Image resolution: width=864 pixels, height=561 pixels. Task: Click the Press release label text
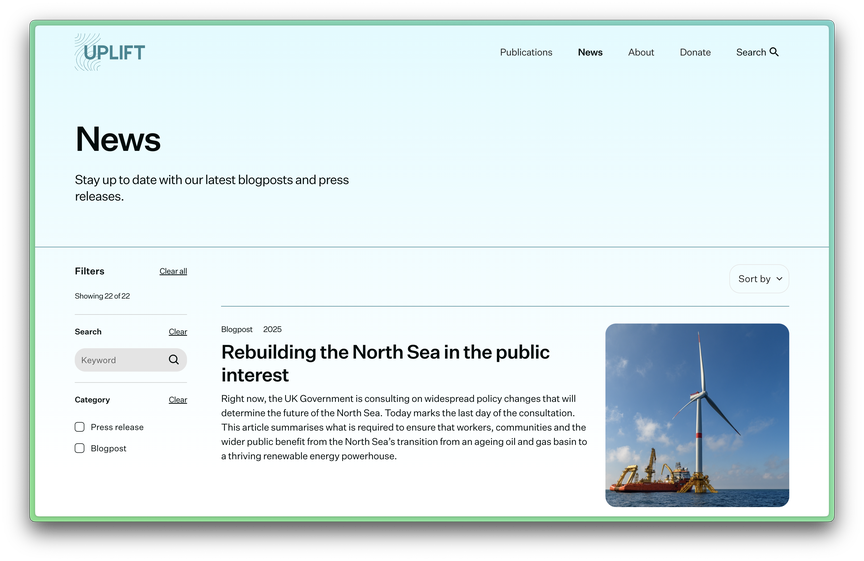[x=117, y=427]
